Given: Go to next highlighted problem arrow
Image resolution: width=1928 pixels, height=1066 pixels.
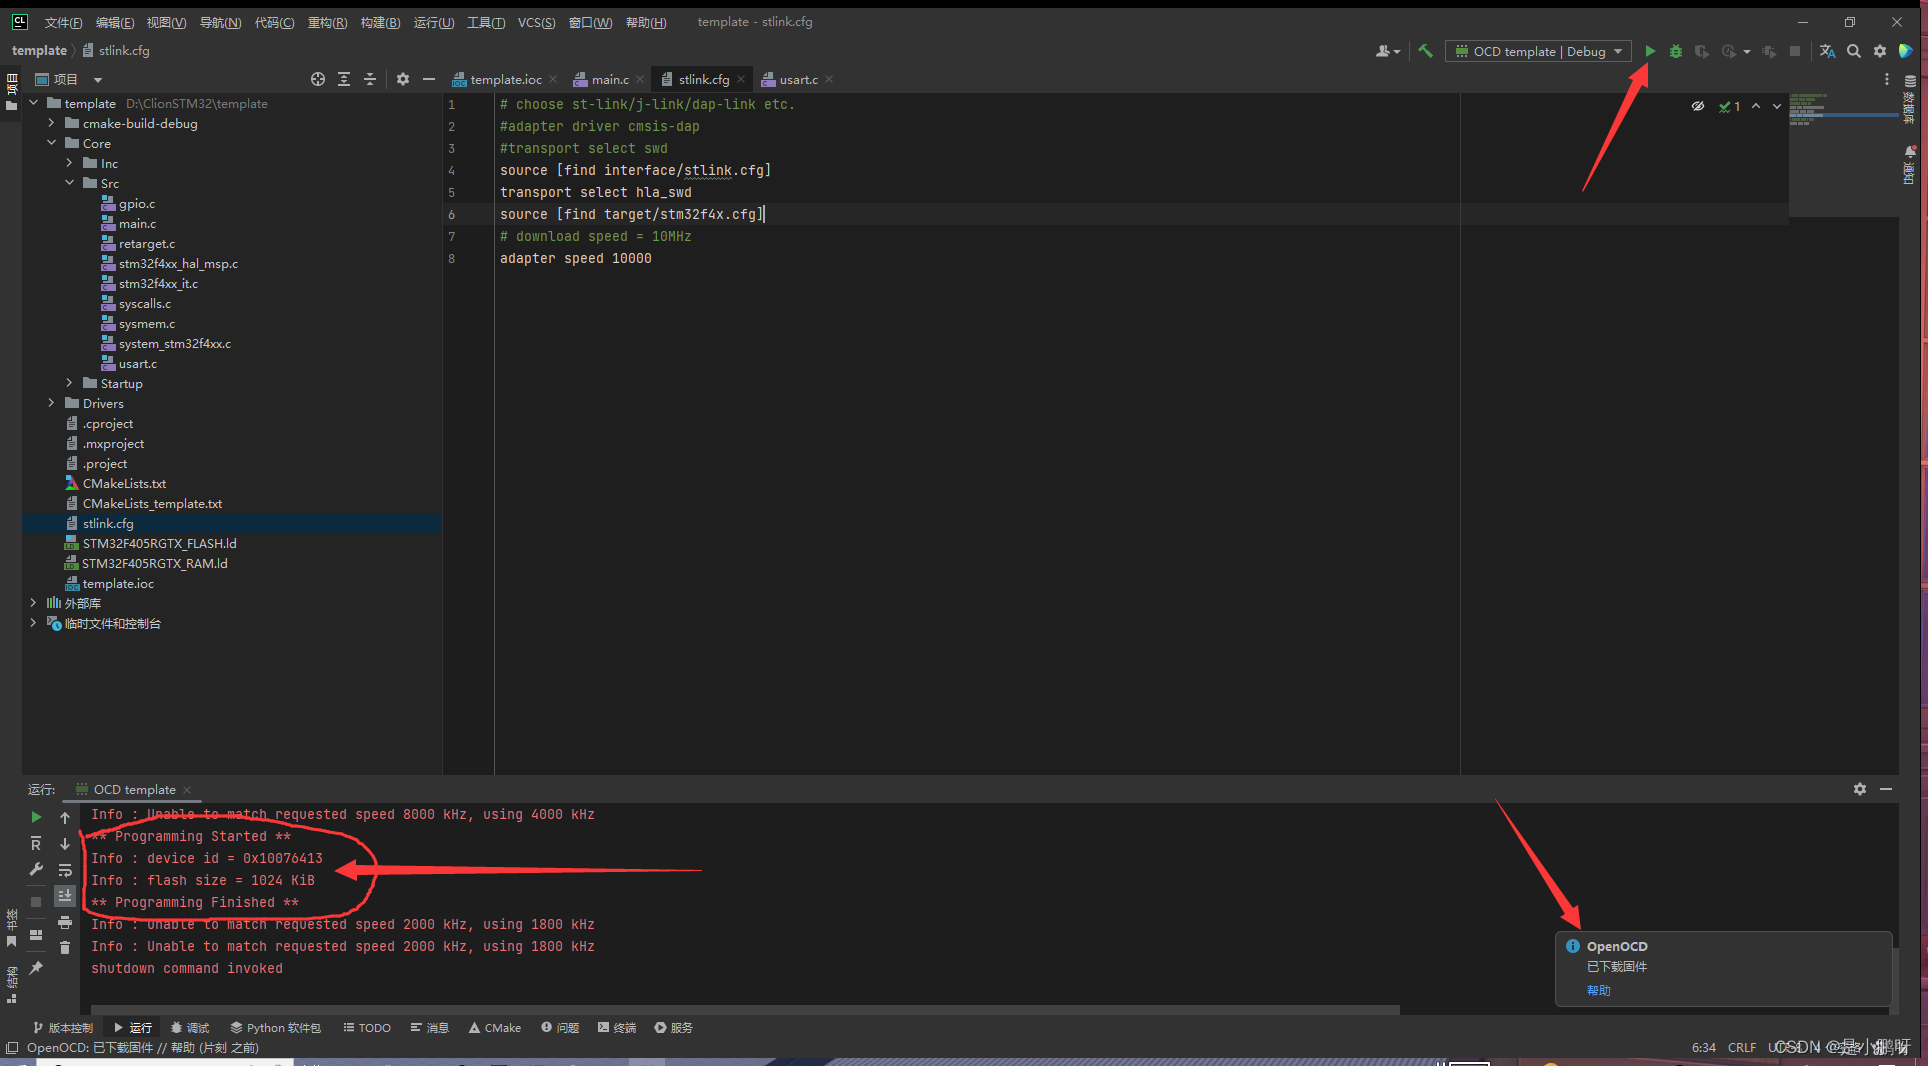Looking at the screenshot, I should tap(1777, 106).
